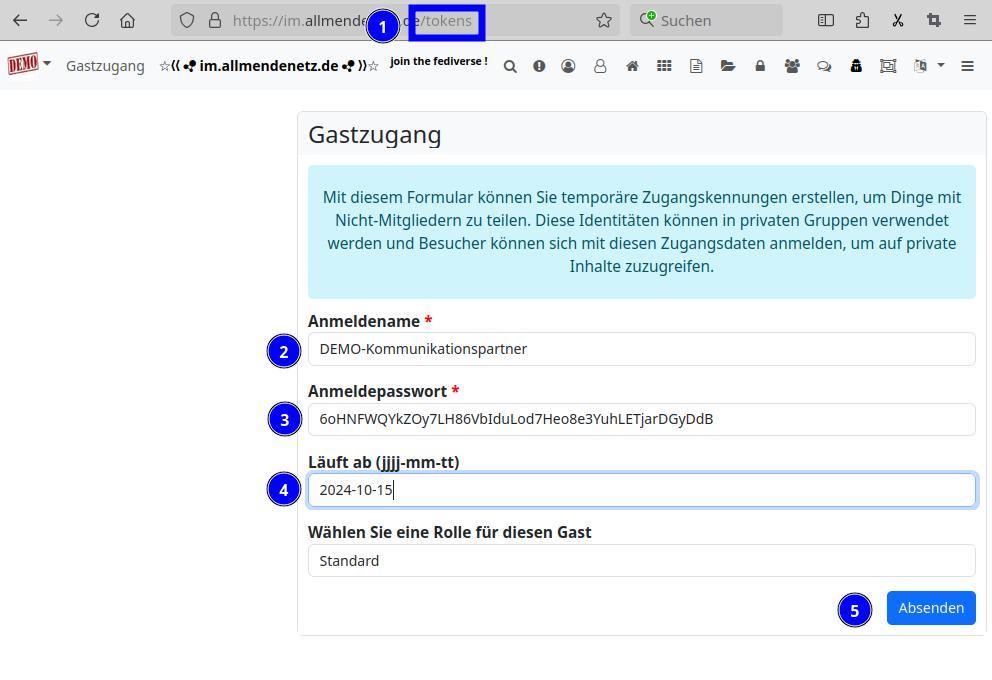Click the padlock icon in the site navbar
992x680 pixels.
click(760, 66)
